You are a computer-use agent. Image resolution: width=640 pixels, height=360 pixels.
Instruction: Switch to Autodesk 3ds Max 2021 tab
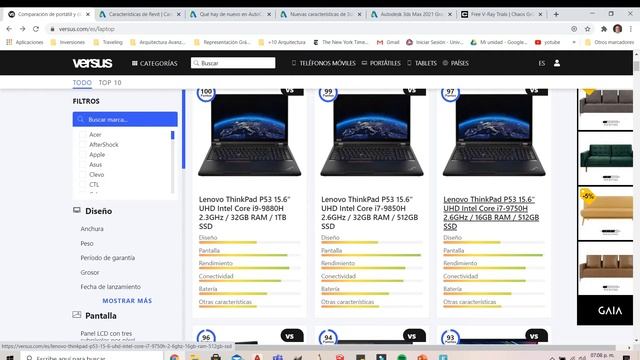(411, 14)
